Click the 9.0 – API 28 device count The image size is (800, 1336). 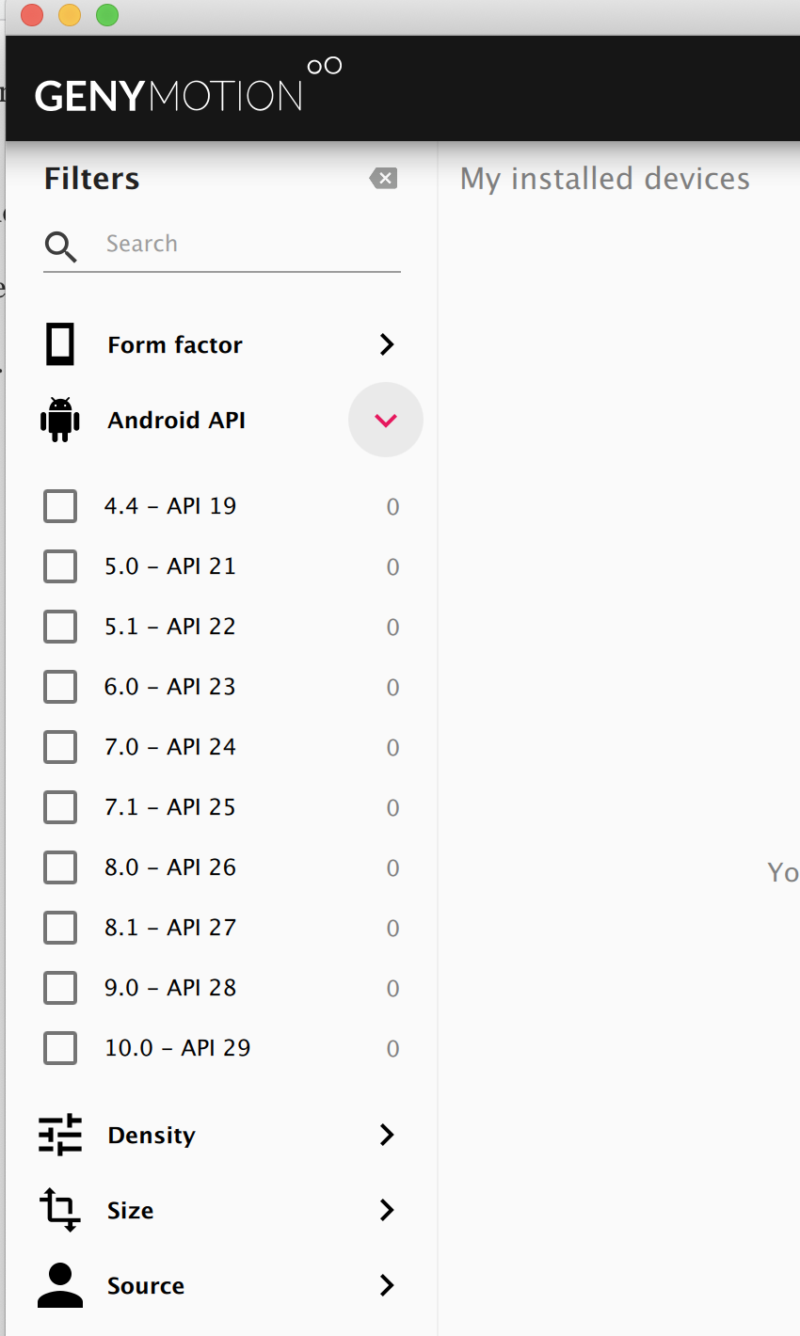[392, 987]
